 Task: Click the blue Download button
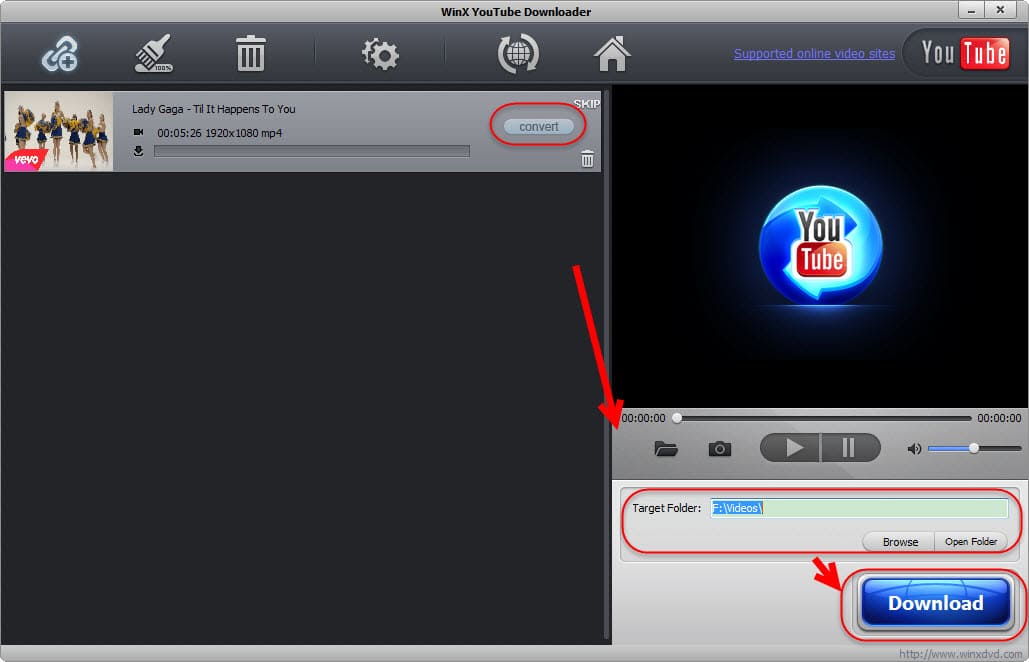click(935, 603)
